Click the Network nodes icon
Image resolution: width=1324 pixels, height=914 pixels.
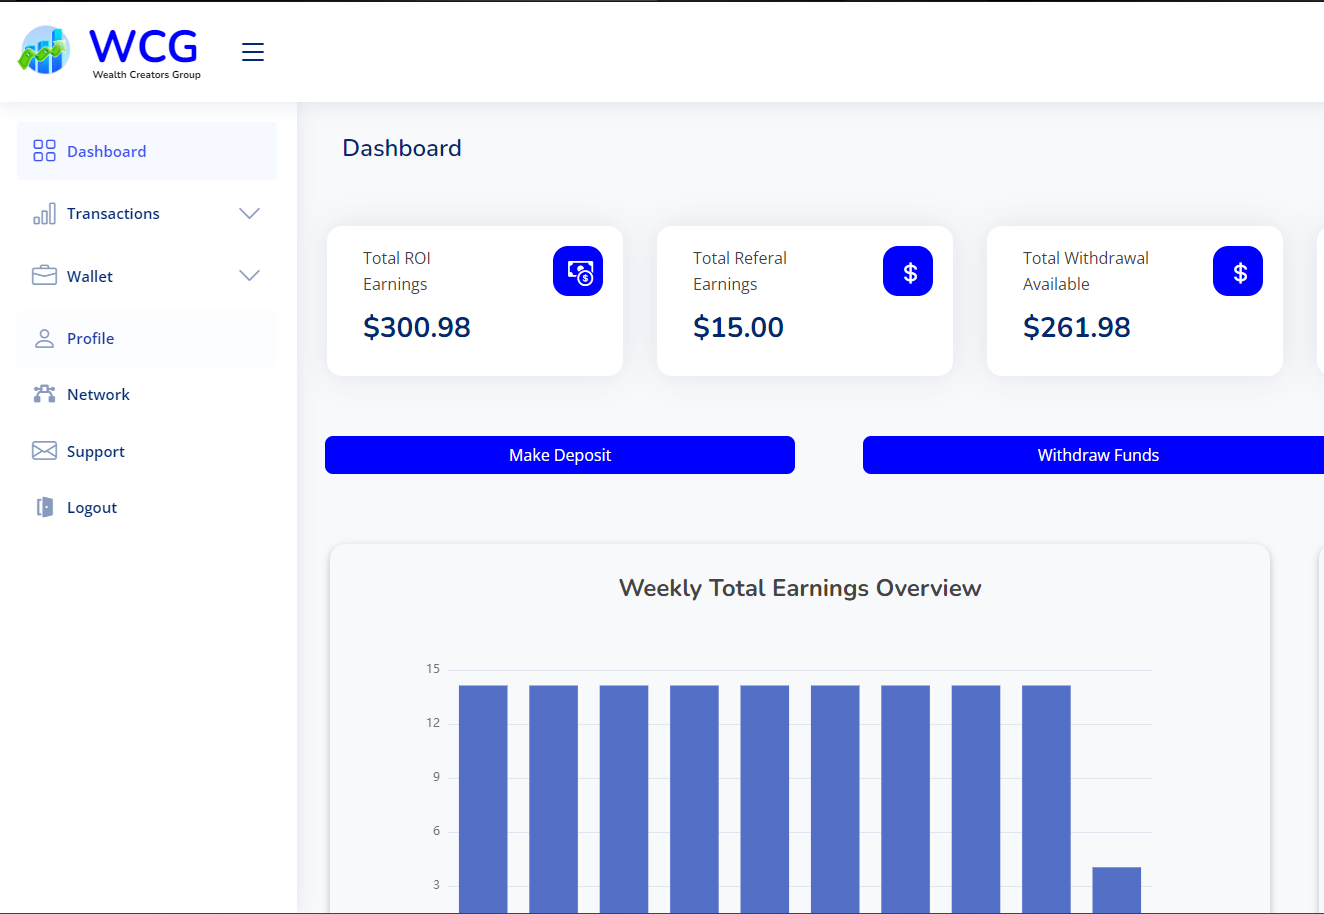(44, 394)
